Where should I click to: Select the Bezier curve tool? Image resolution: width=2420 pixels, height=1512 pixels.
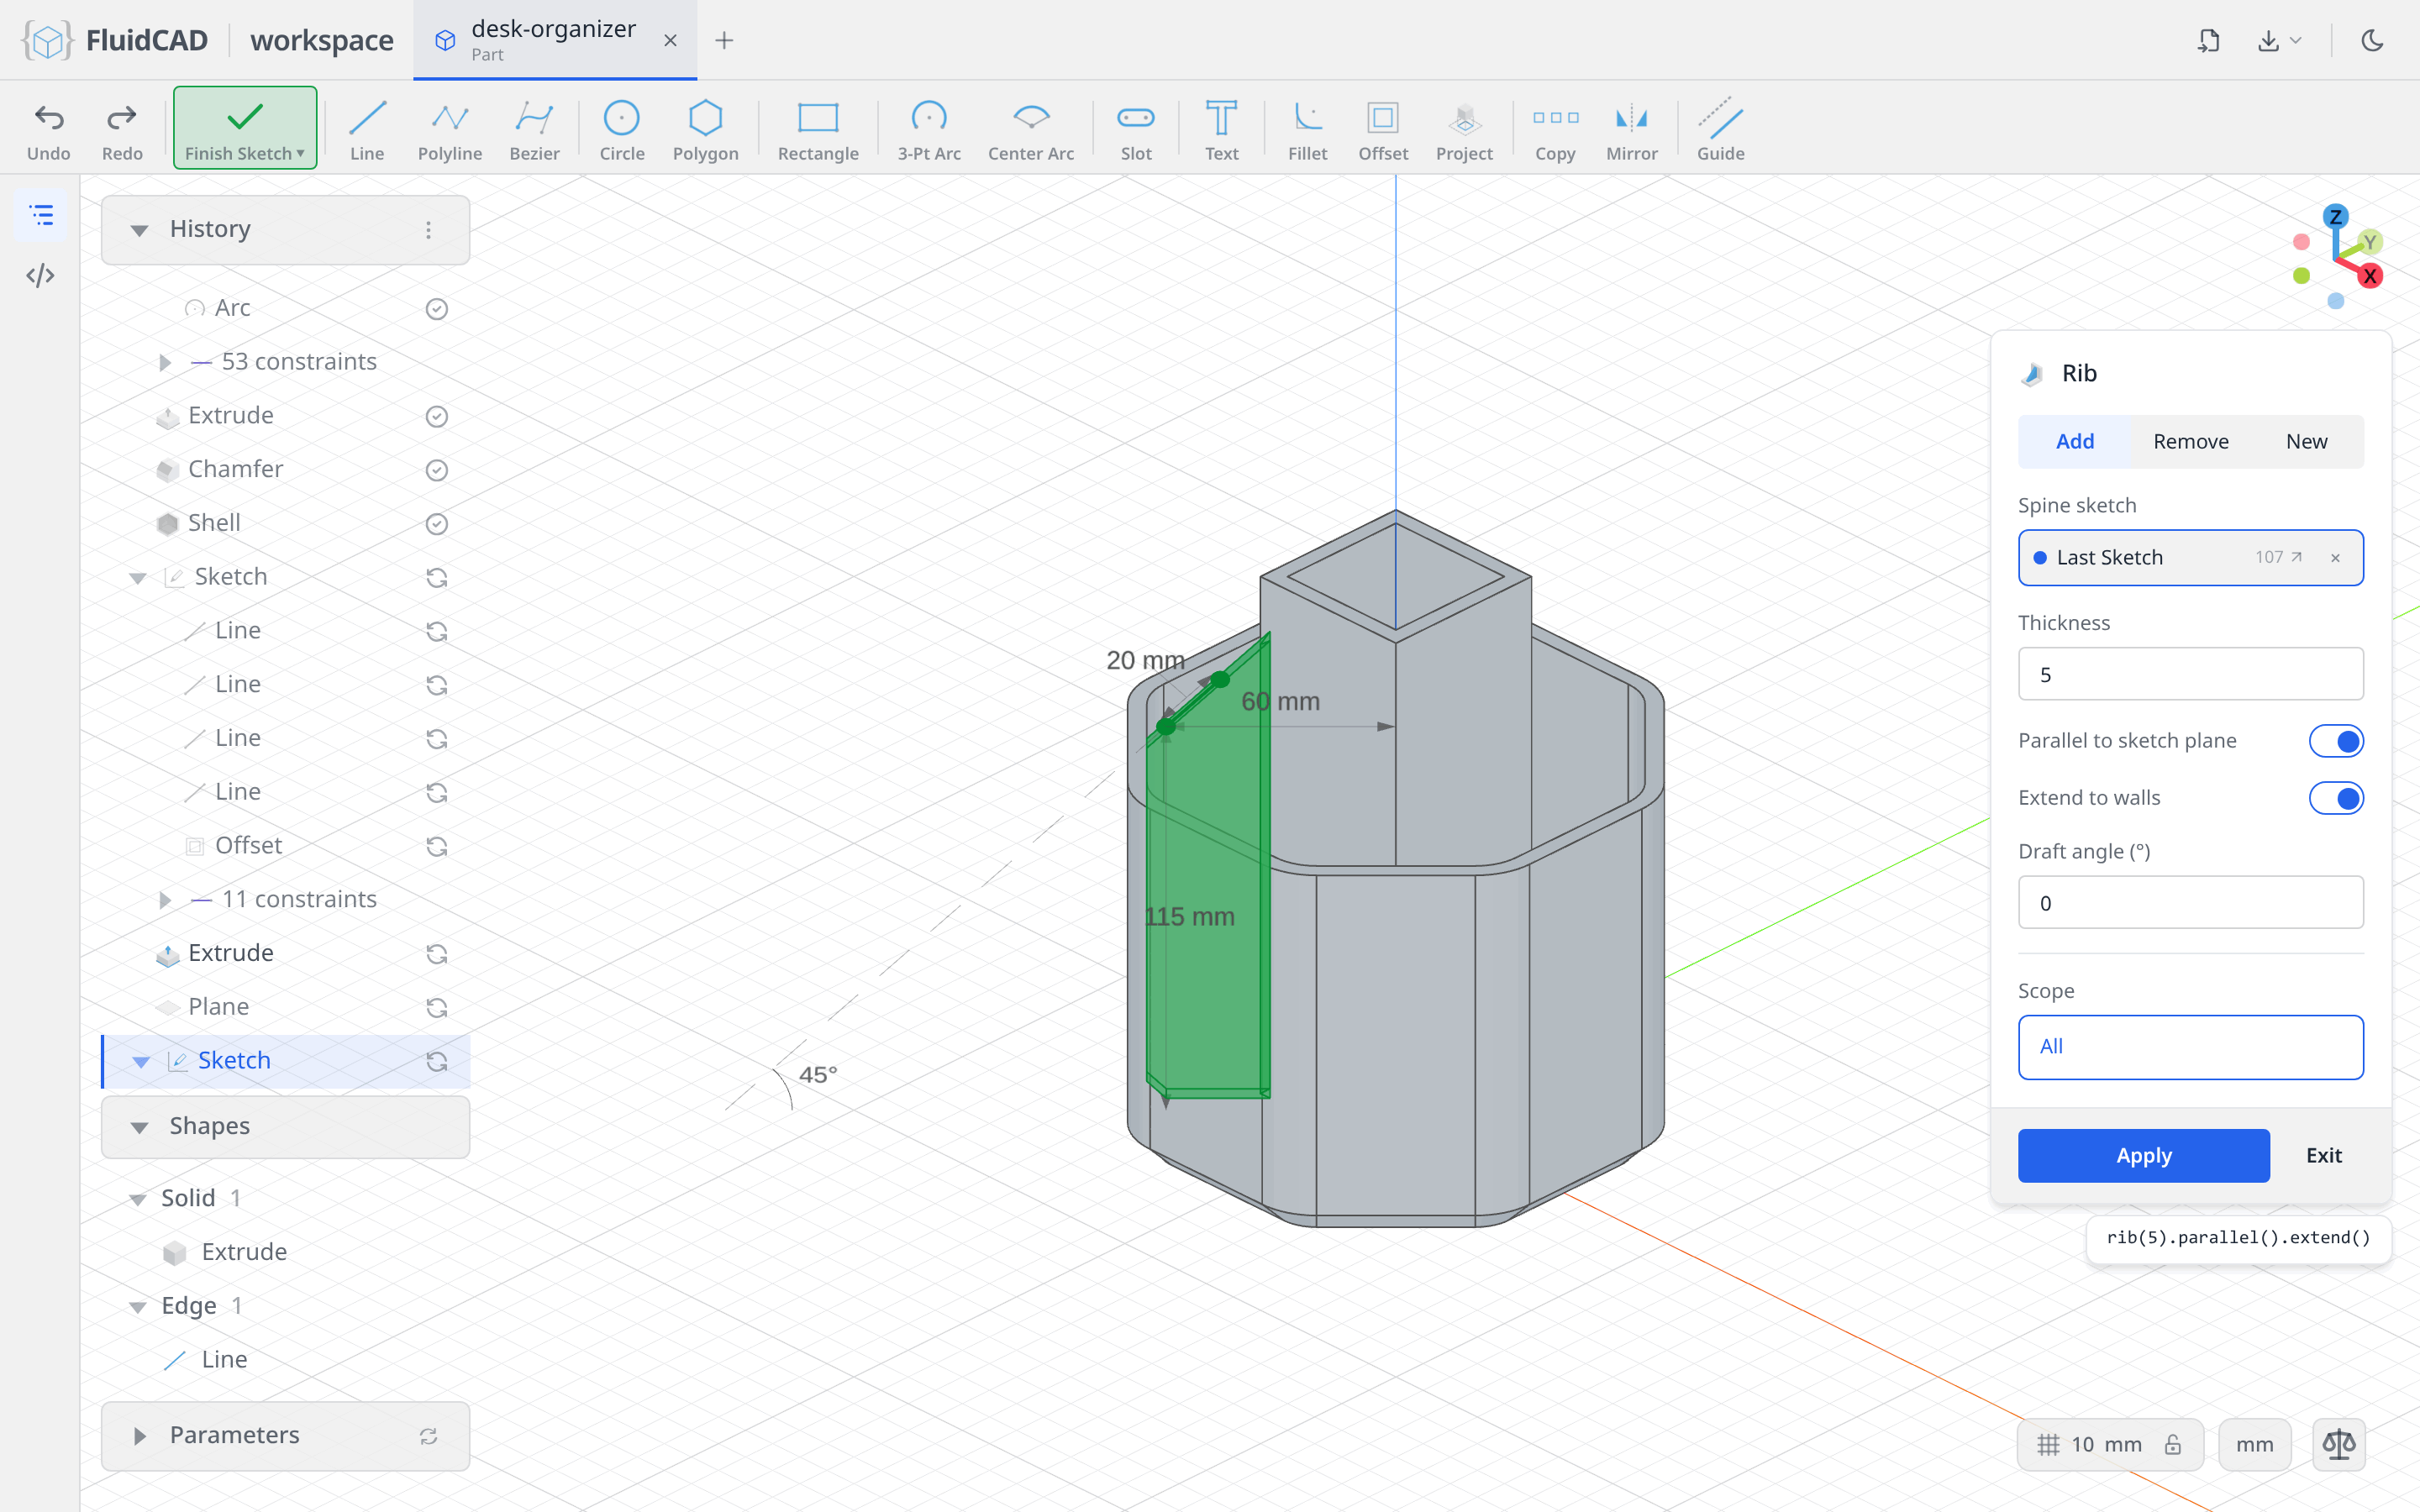pyautogui.click(x=534, y=129)
